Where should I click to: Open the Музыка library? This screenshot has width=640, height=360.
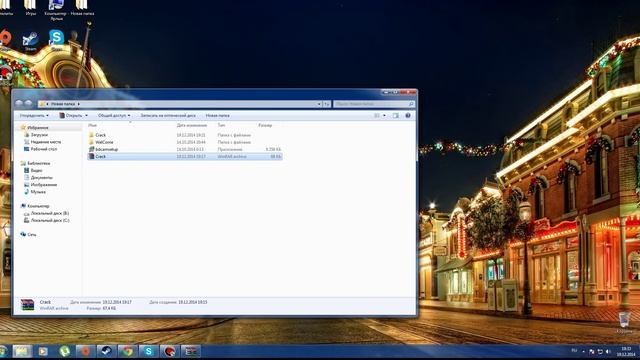point(38,191)
